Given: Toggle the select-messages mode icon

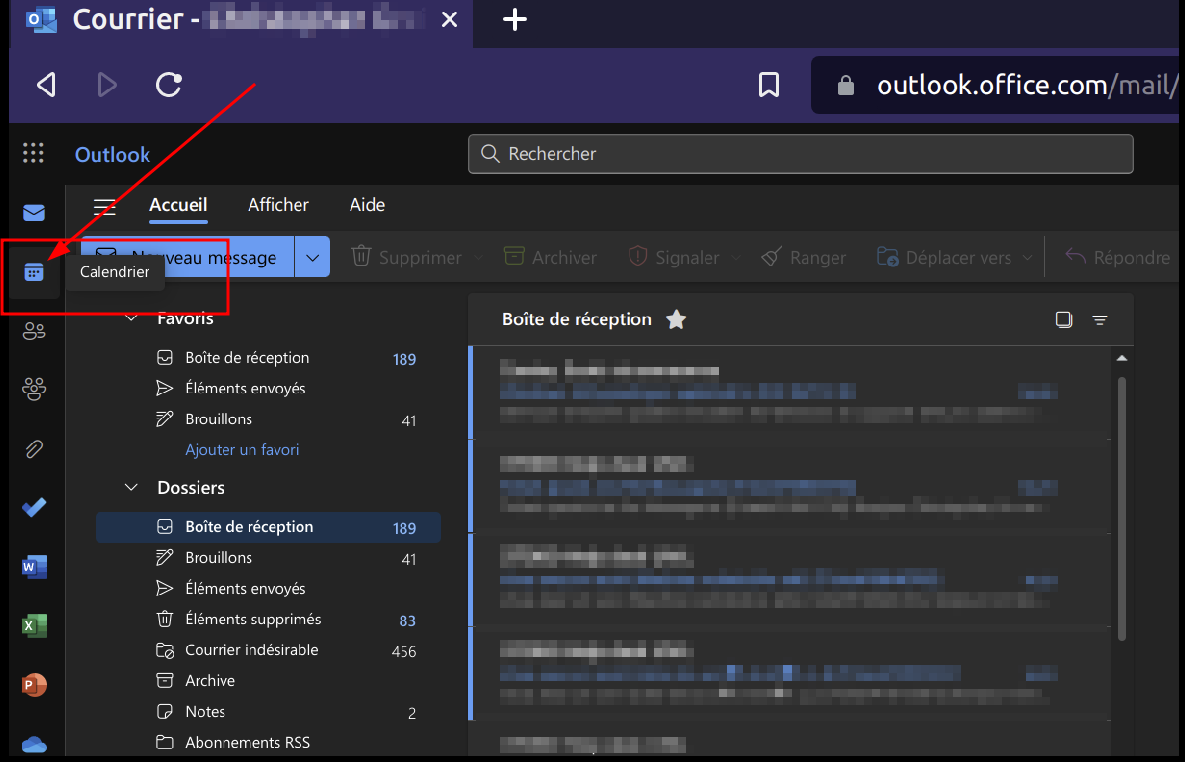Looking at the screenshot, I should pyautogui.click(x=1064, y=320).
